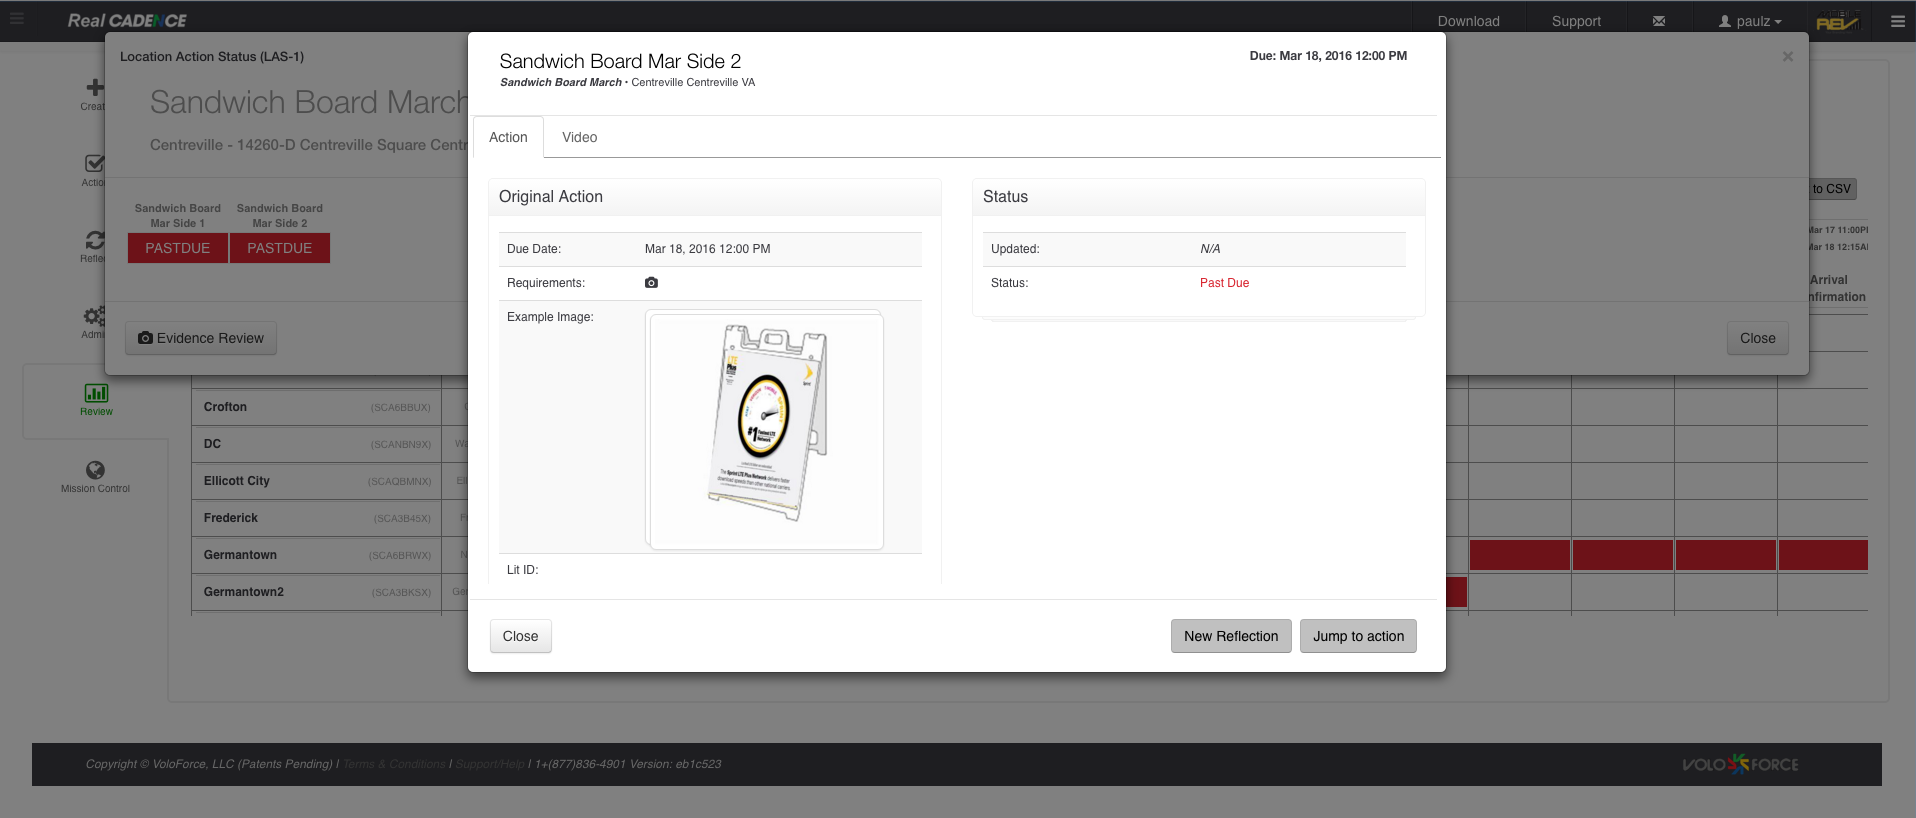Viewport: 1916px width, 818px height.
Task: Click the Create plus icon in sidebar
Action: (x=95, y=89)
